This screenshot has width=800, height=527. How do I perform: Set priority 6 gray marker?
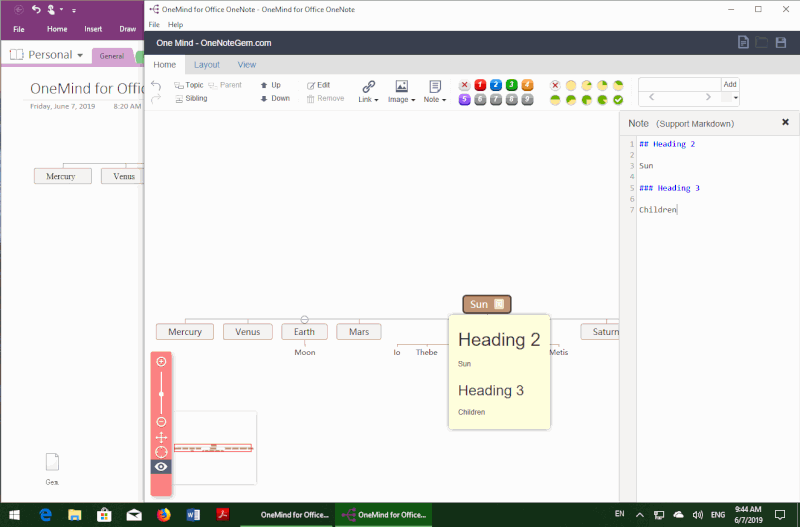480,99
